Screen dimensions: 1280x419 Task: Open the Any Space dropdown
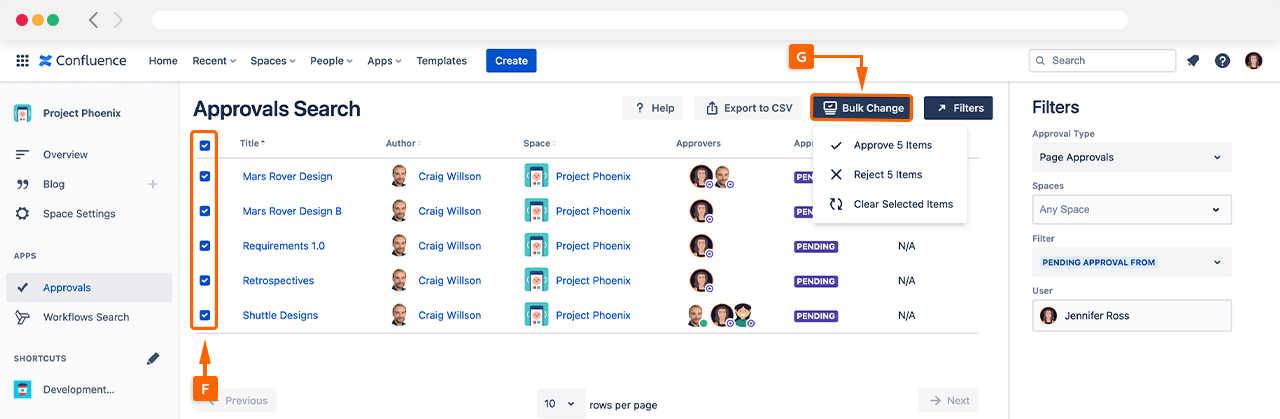point(1131,210)
